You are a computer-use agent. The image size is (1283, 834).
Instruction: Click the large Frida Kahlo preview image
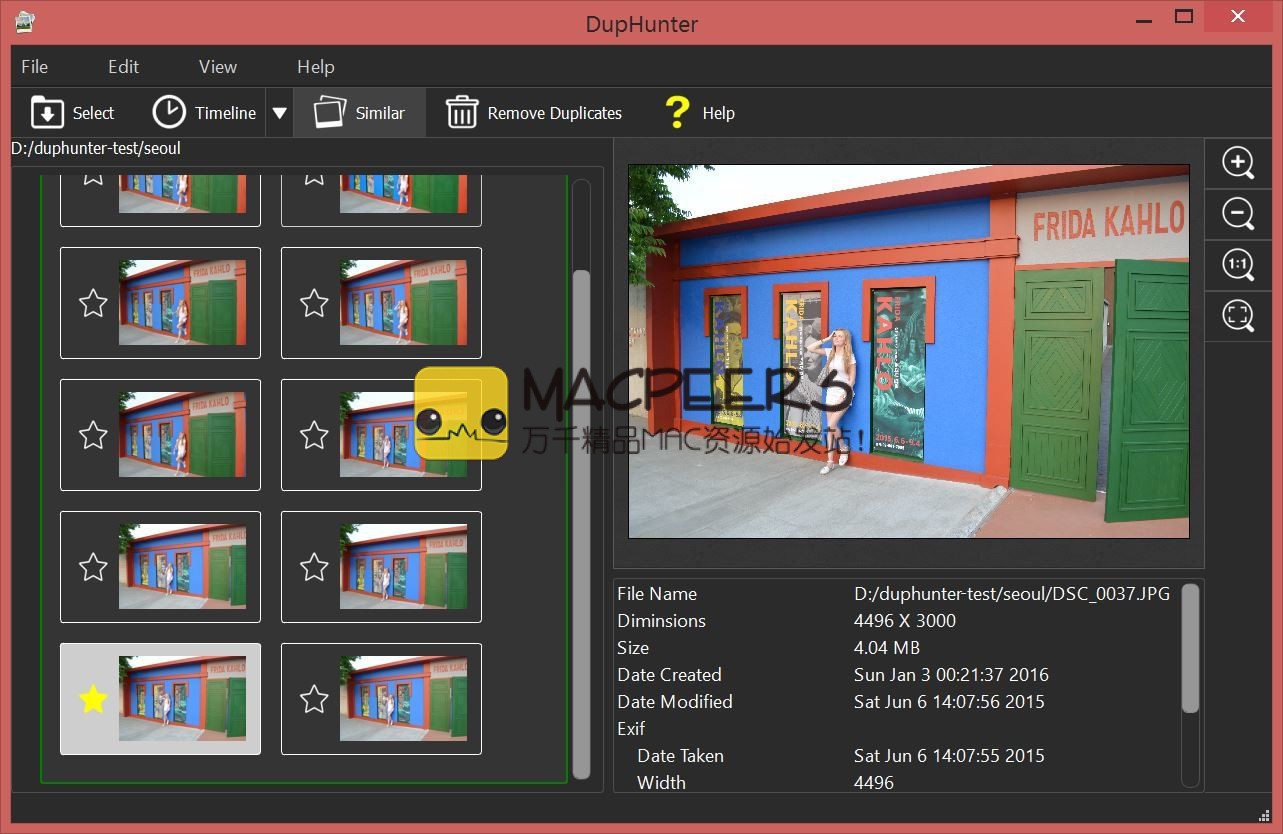pos(908,351)
